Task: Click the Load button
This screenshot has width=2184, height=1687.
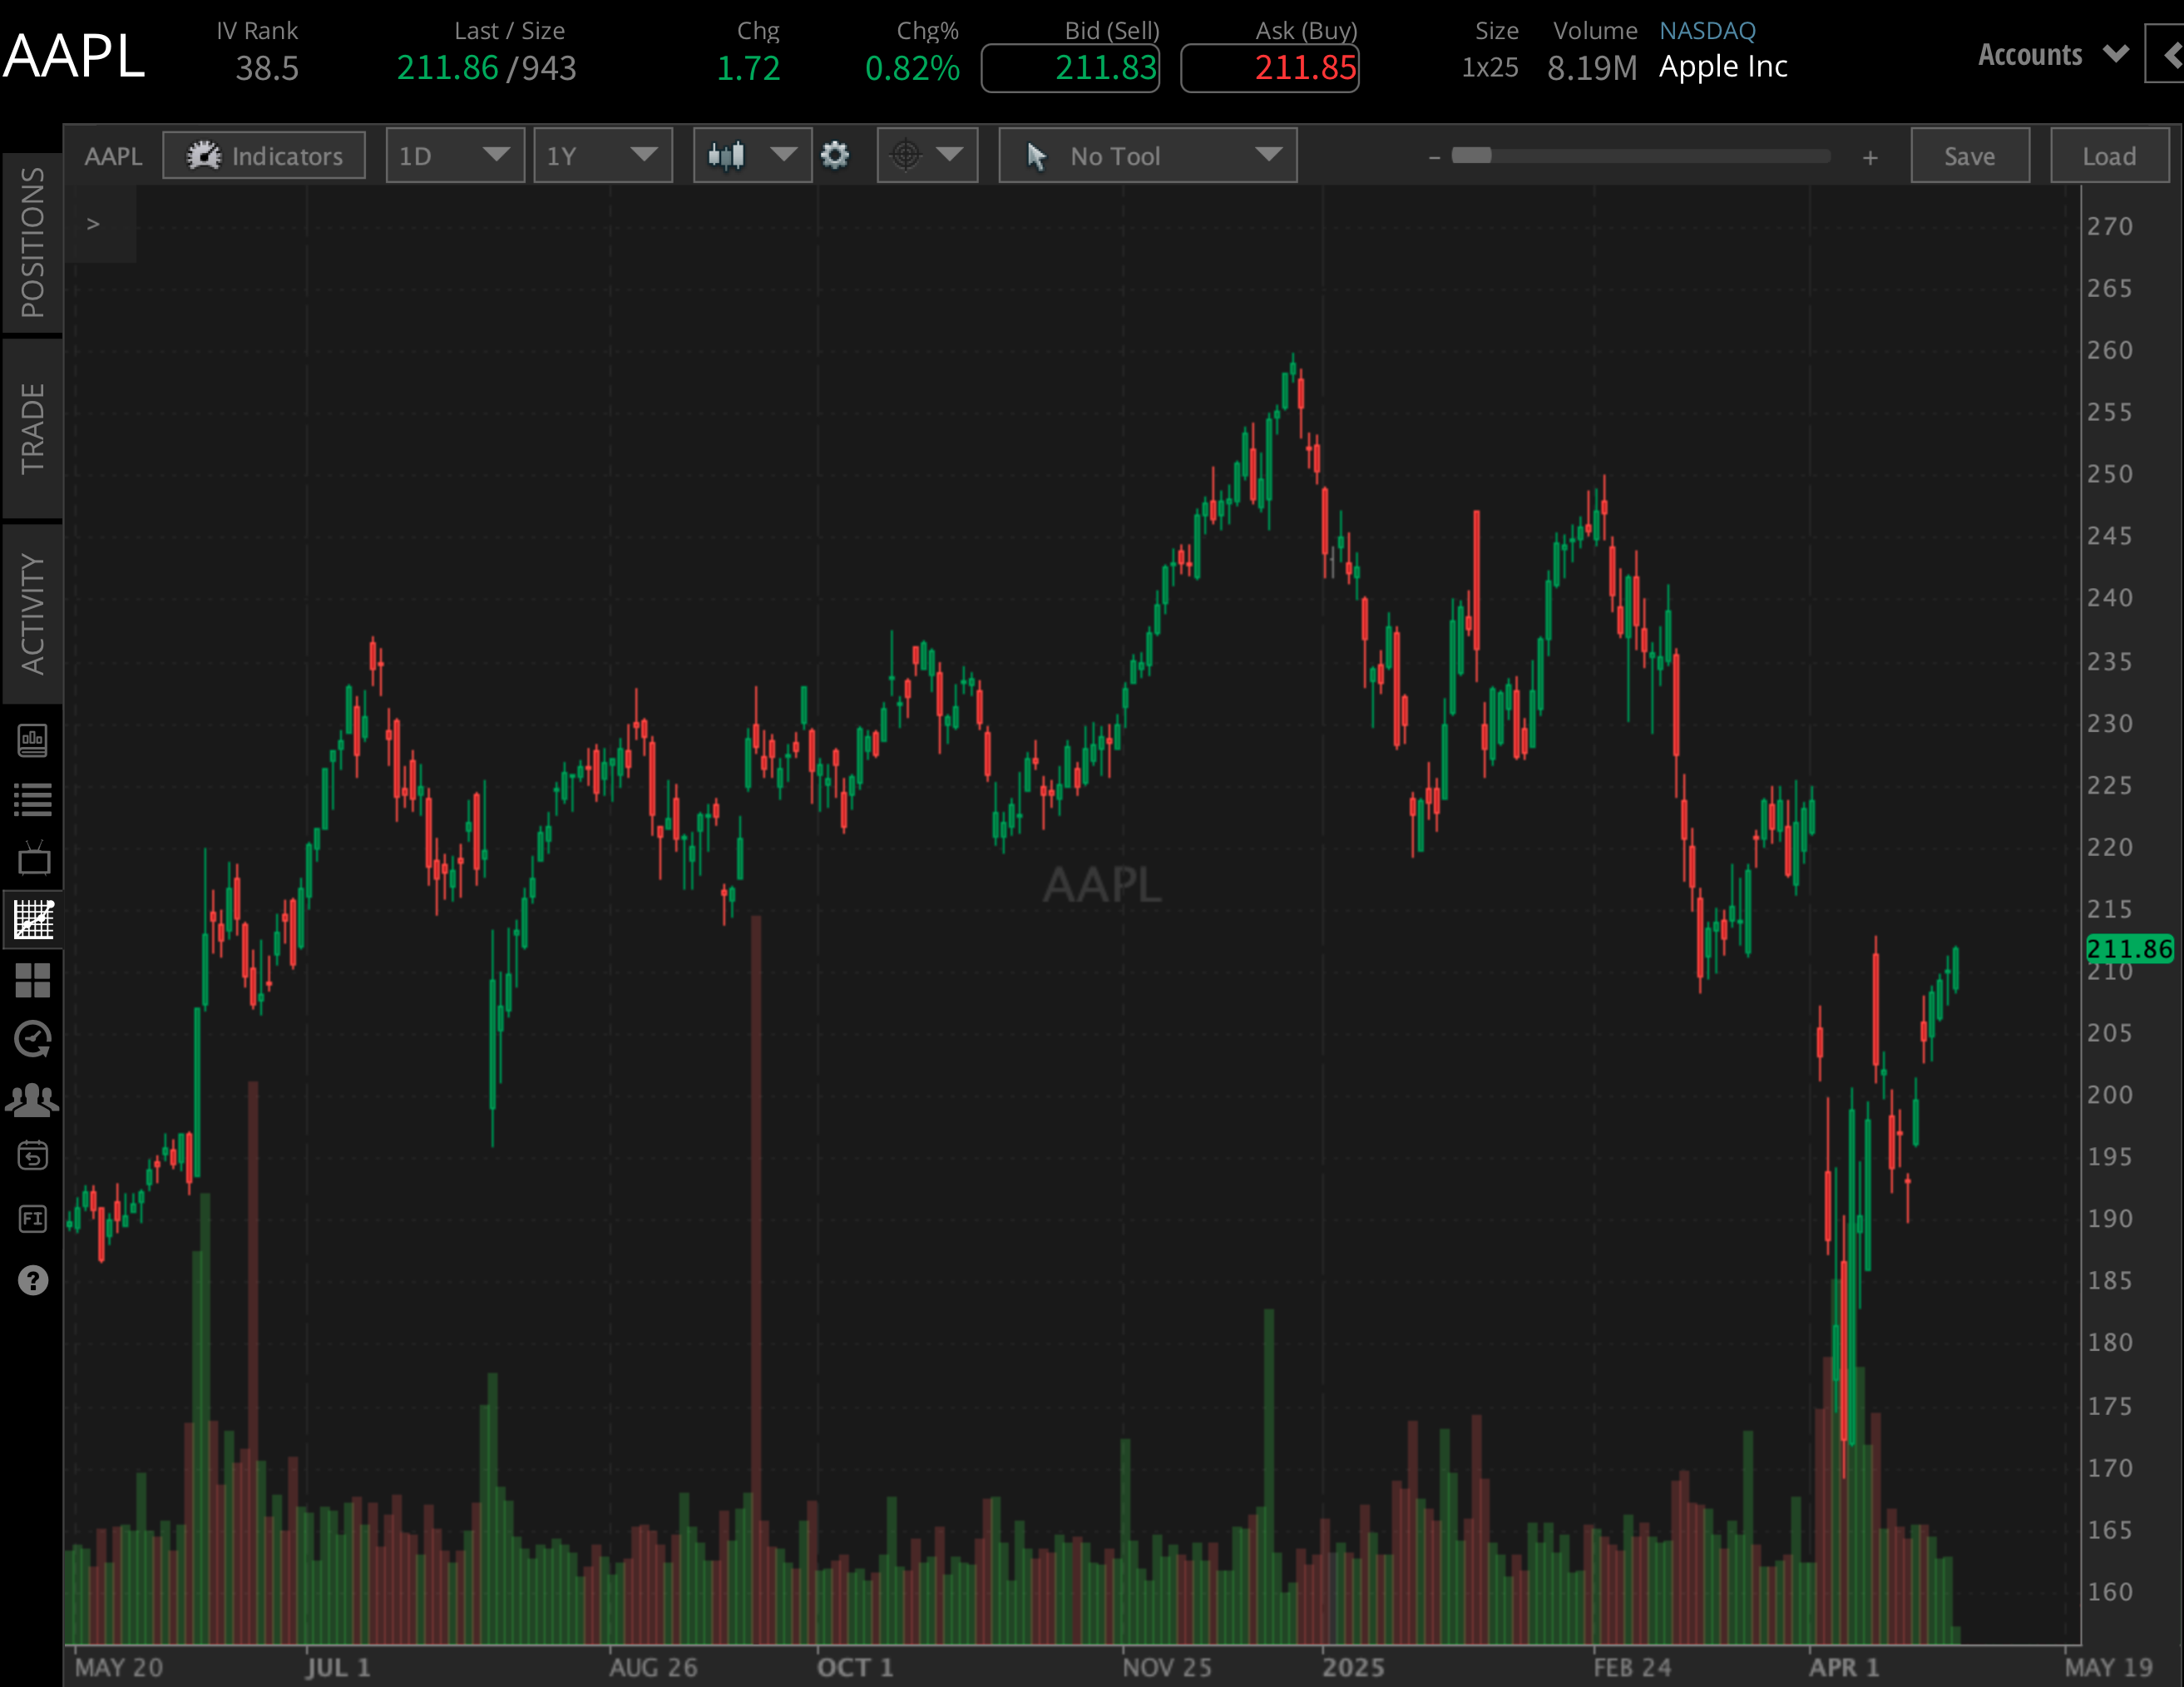Action: pos(2109,155)
